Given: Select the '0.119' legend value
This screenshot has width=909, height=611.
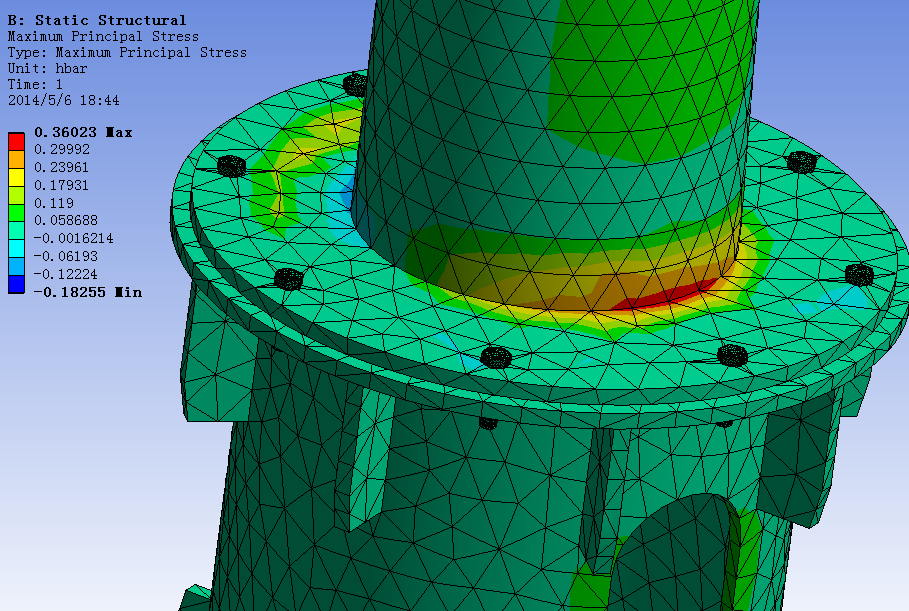Looking at the screenshot, I should pyautogui.click(x=54, y=203).
